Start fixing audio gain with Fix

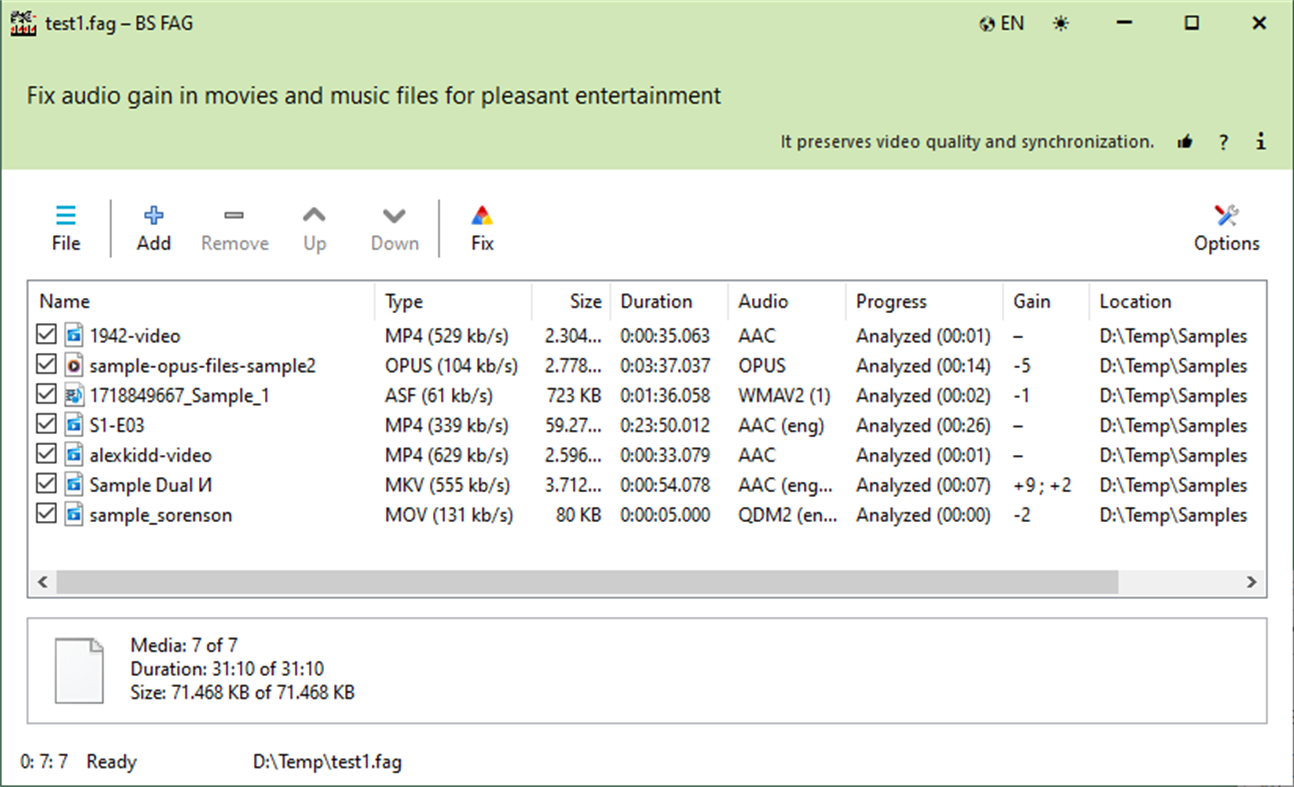point(481,226)
